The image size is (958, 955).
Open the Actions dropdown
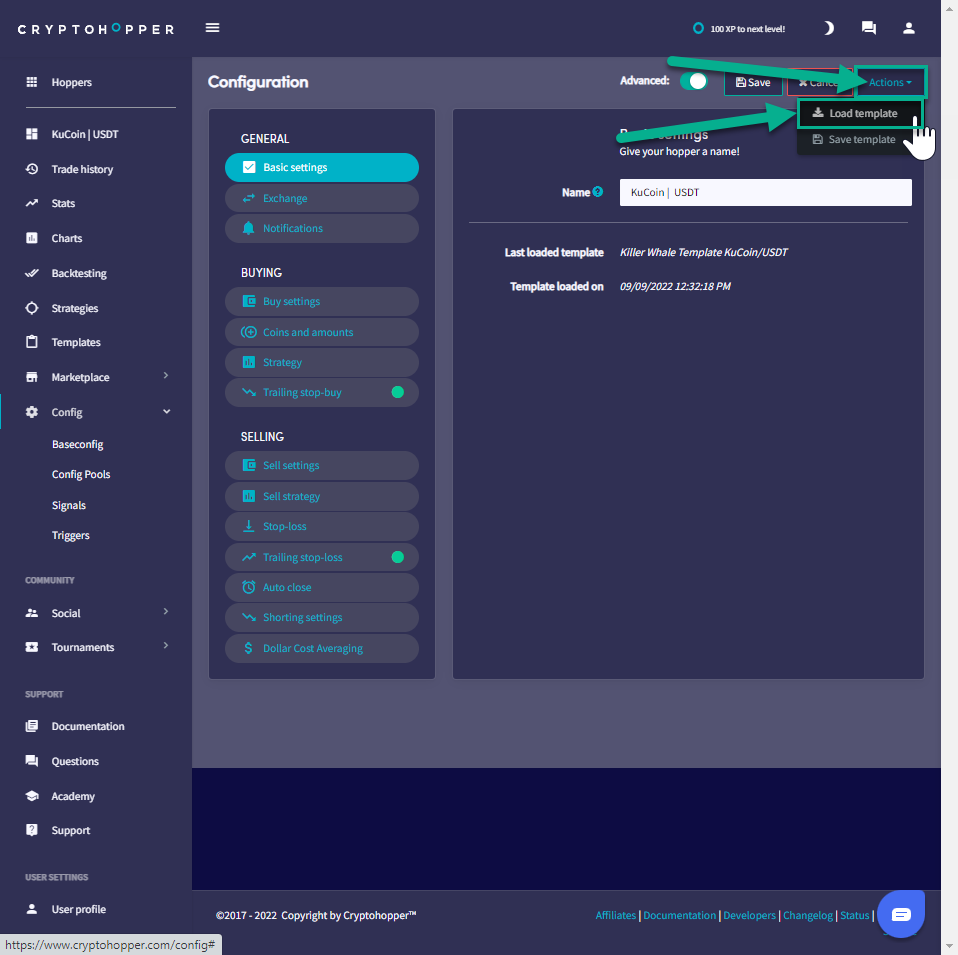tap(890, 82)
